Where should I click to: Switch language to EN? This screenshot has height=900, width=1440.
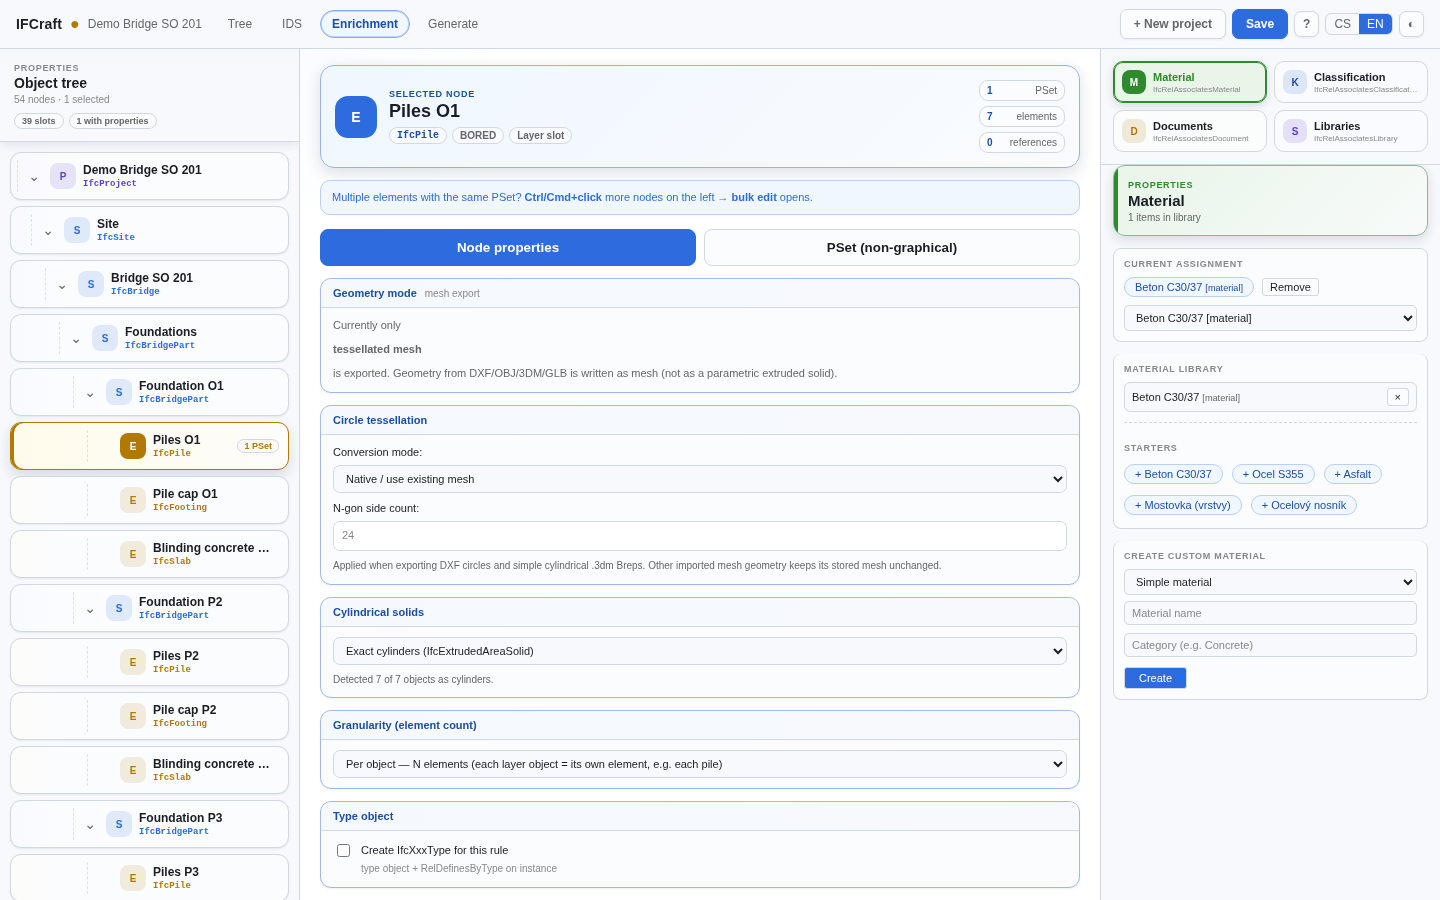pos(1375,24)
